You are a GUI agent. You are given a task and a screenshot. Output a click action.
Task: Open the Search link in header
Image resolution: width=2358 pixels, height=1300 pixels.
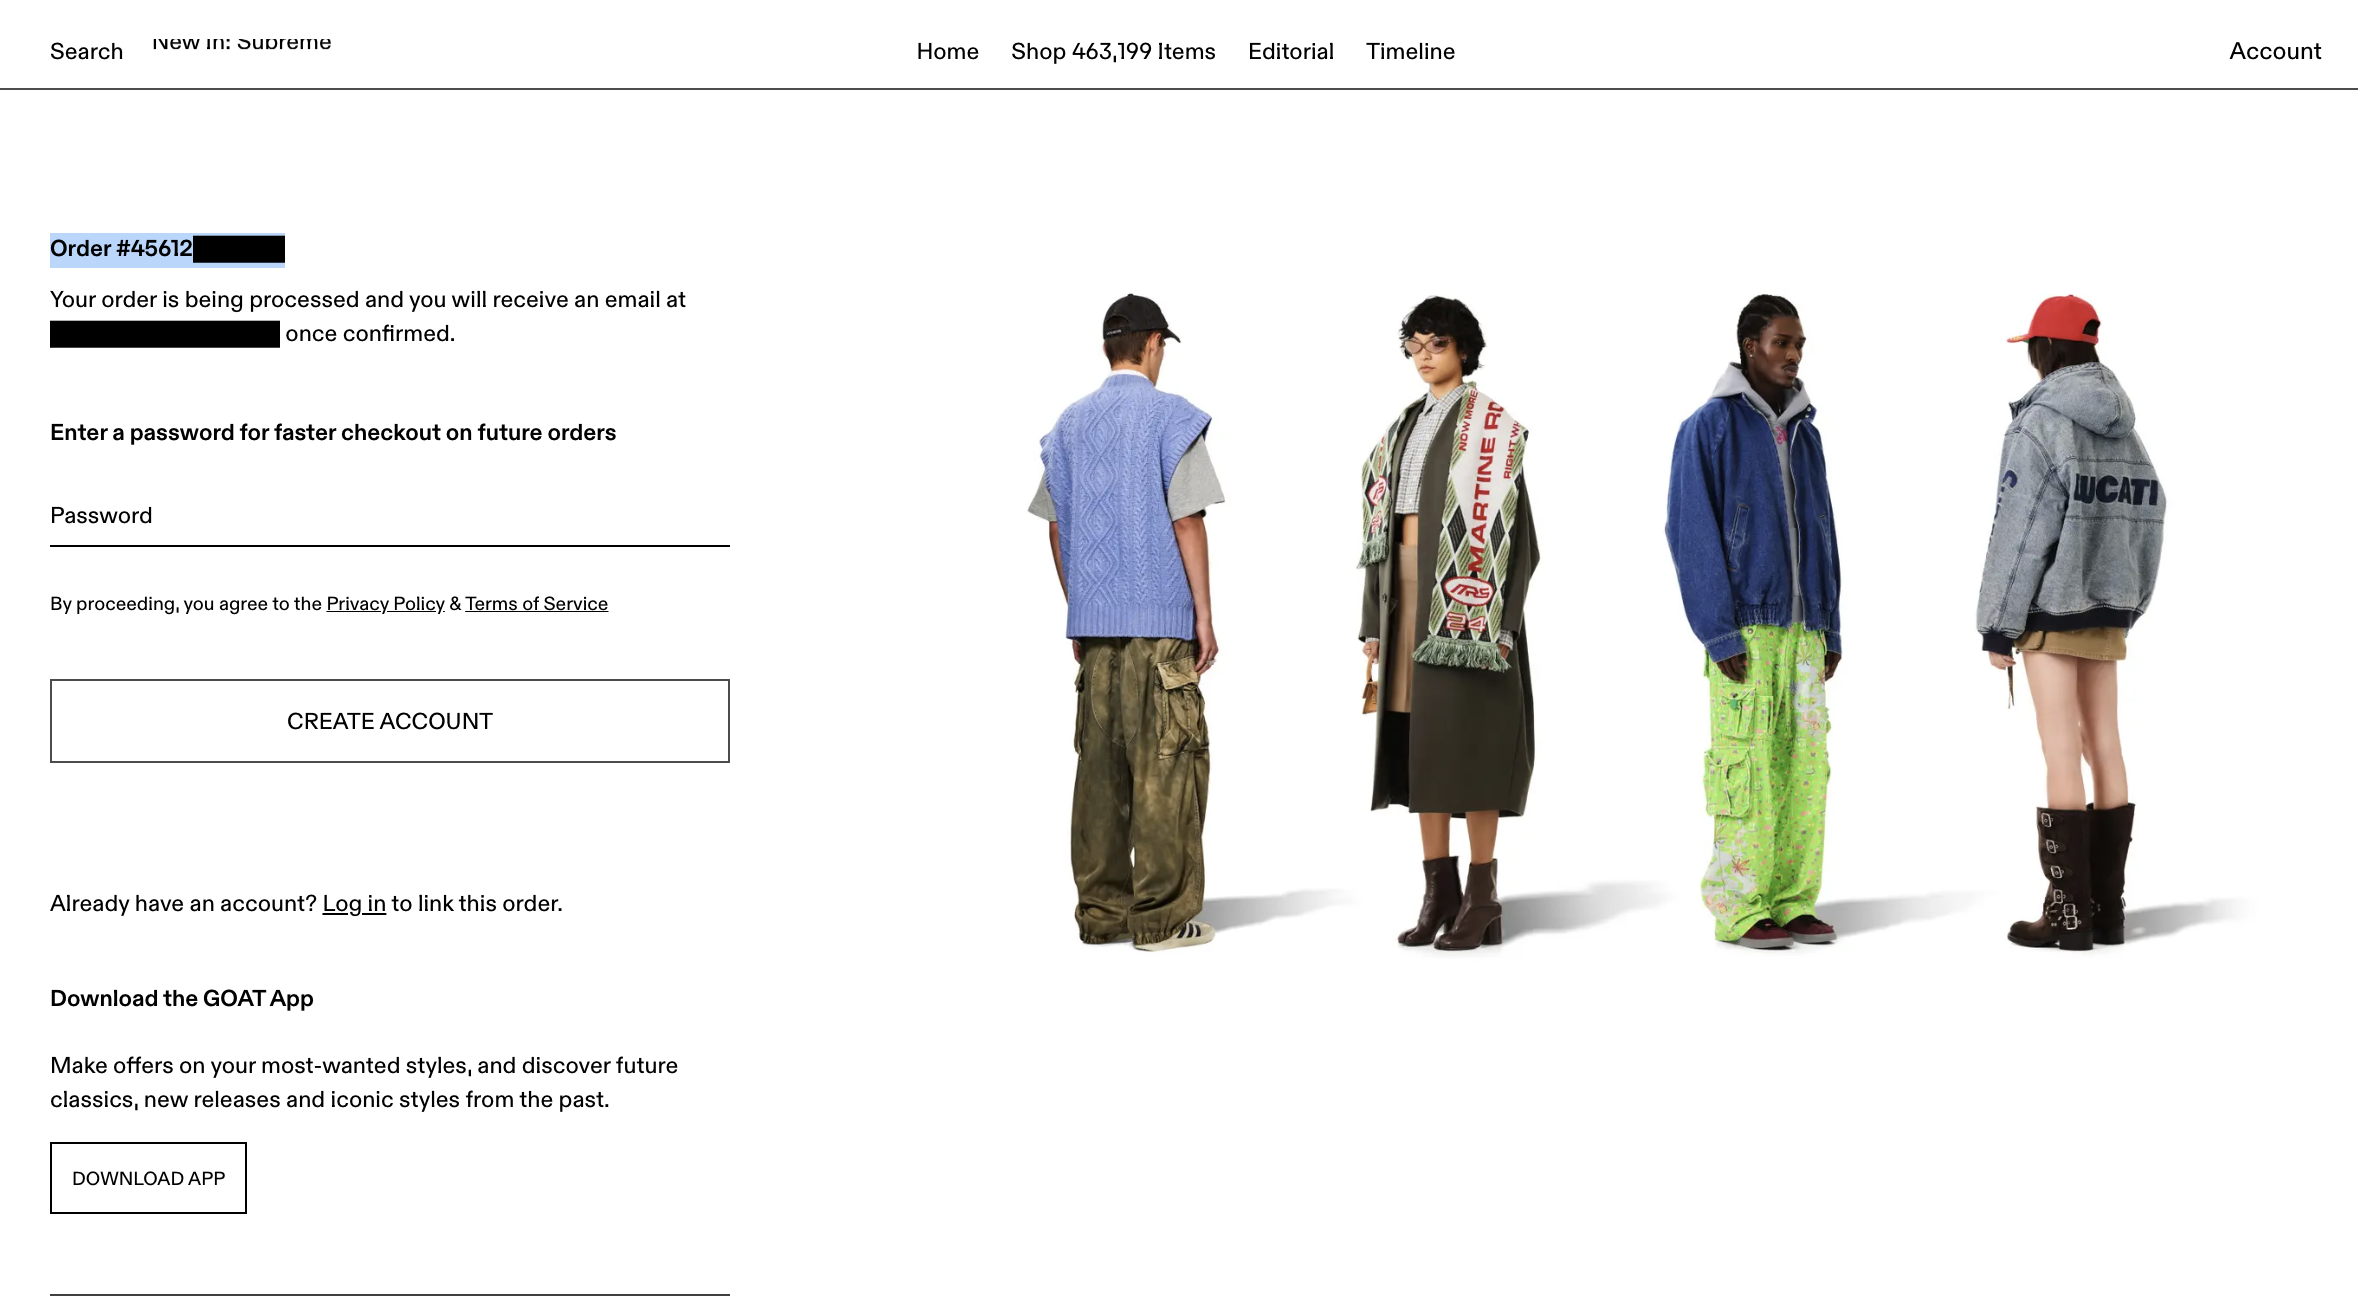[x=86, y=51]
